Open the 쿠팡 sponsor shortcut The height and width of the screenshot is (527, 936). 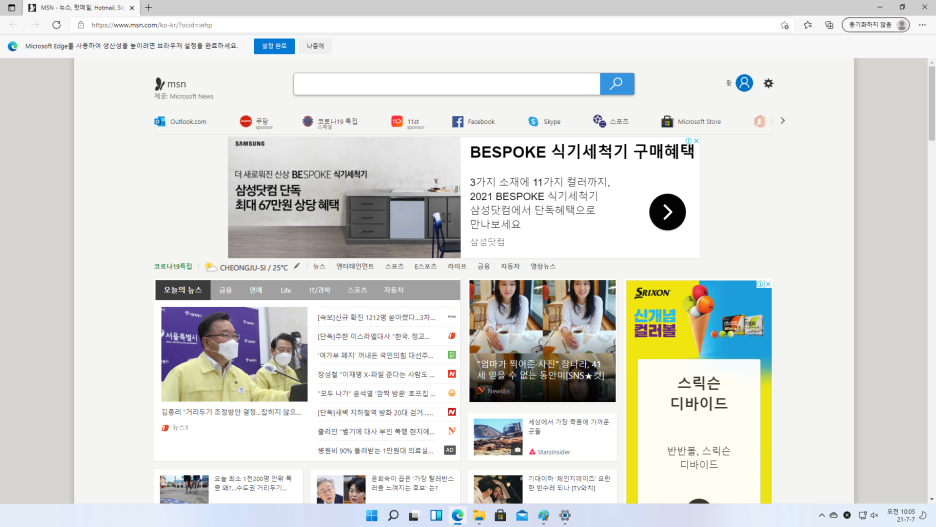click(x=256, y=122)
